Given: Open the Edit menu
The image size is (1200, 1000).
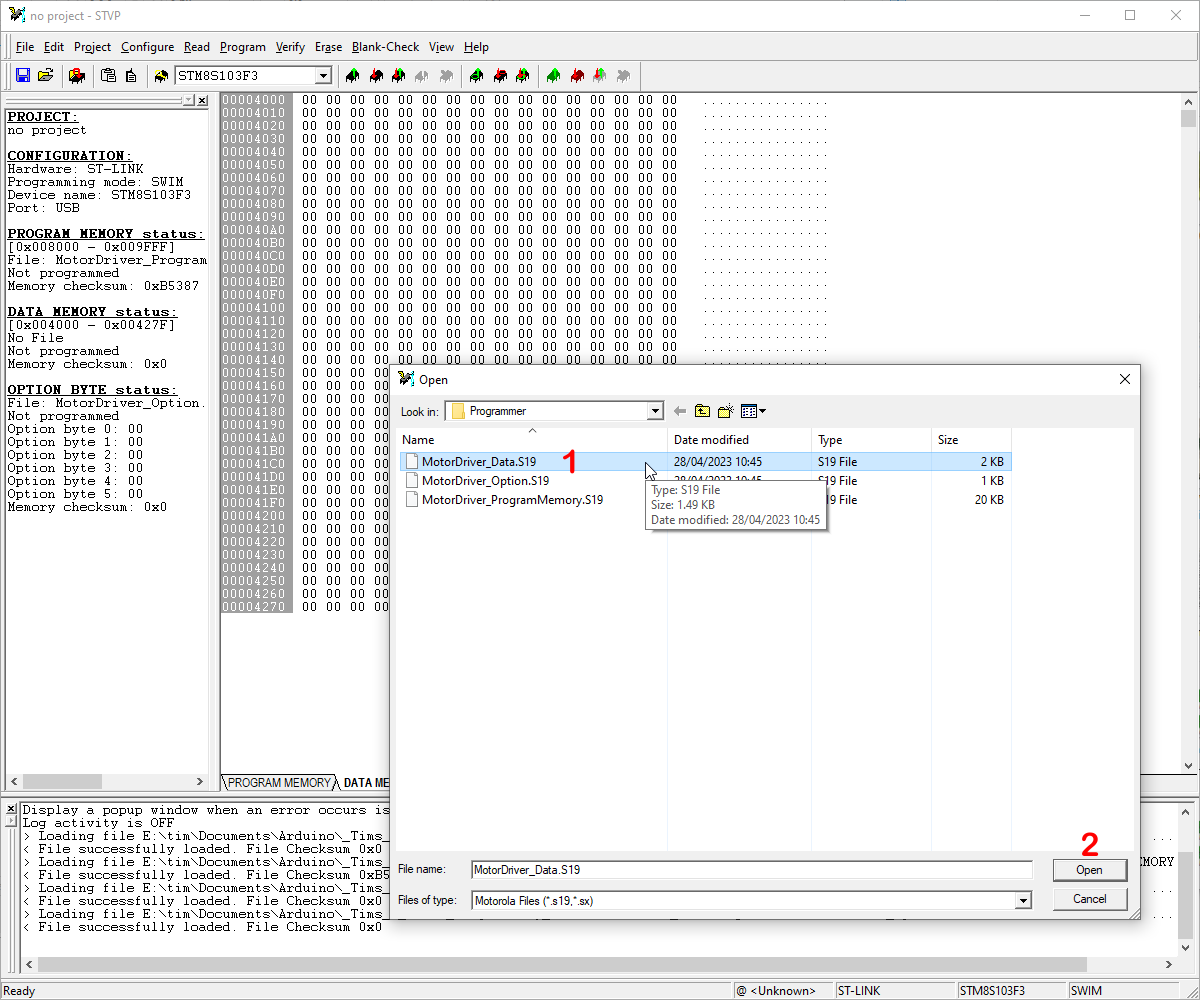Looking at the screenshot, I should 54,47.
